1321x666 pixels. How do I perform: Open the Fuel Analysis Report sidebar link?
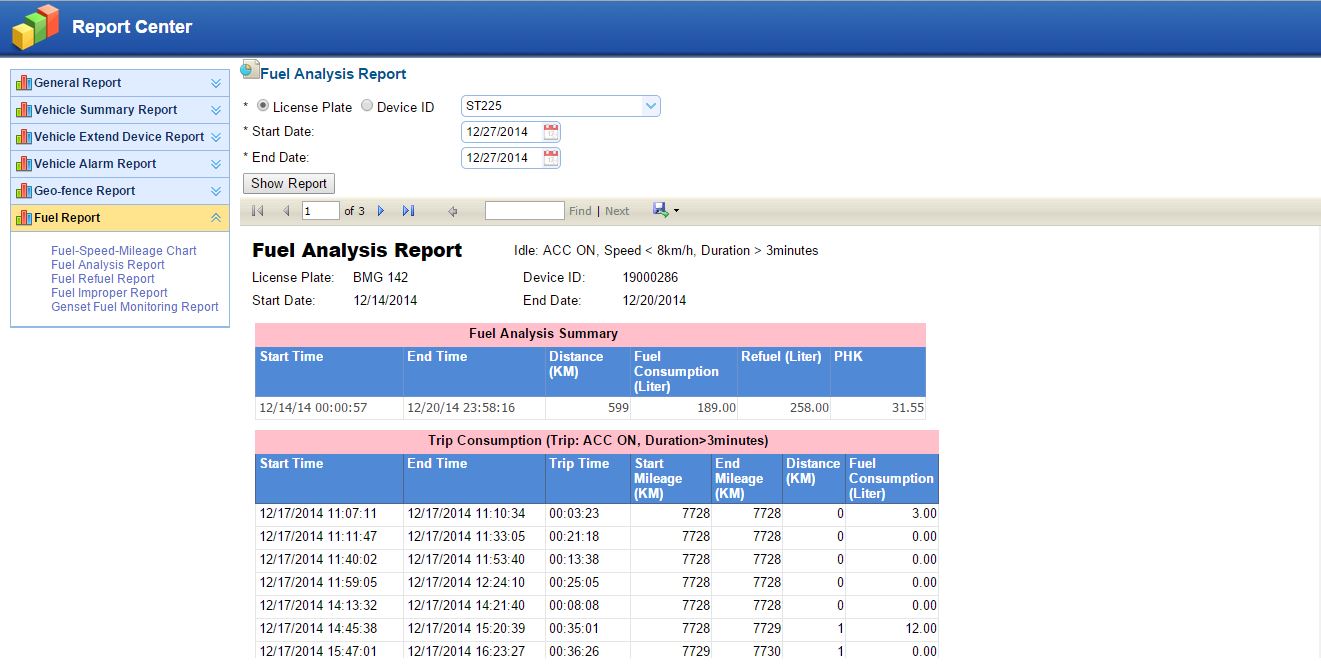(x=108, y=265)
